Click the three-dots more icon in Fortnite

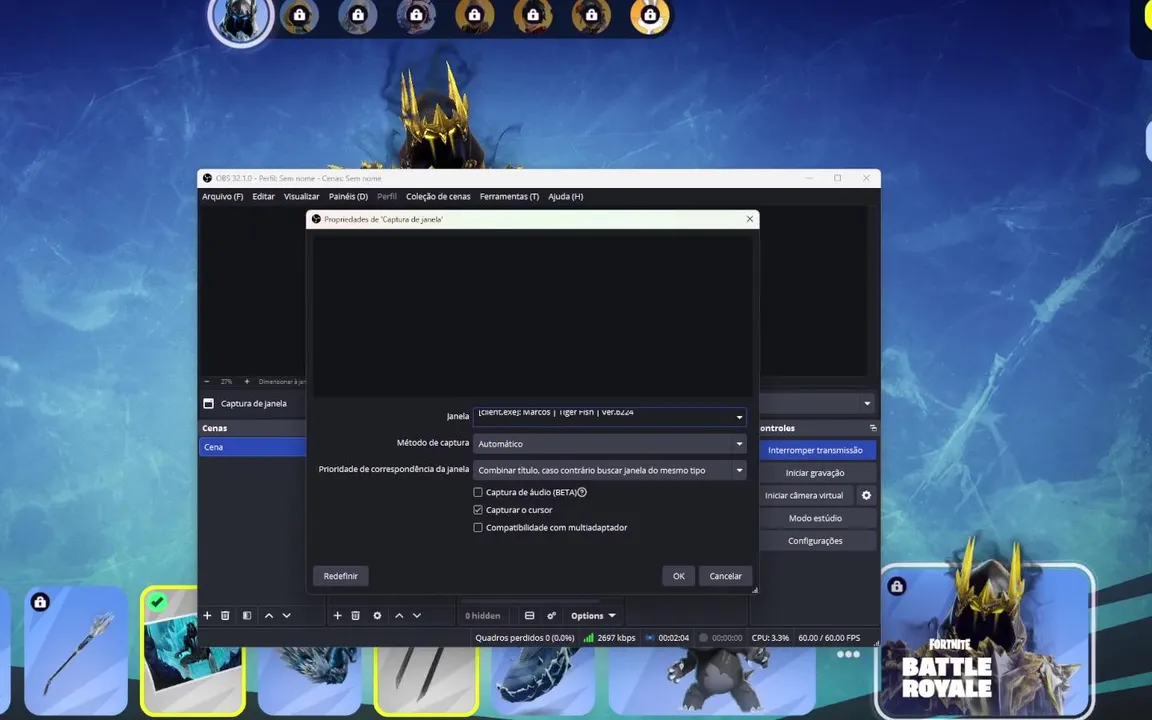(x=848, y=654)
